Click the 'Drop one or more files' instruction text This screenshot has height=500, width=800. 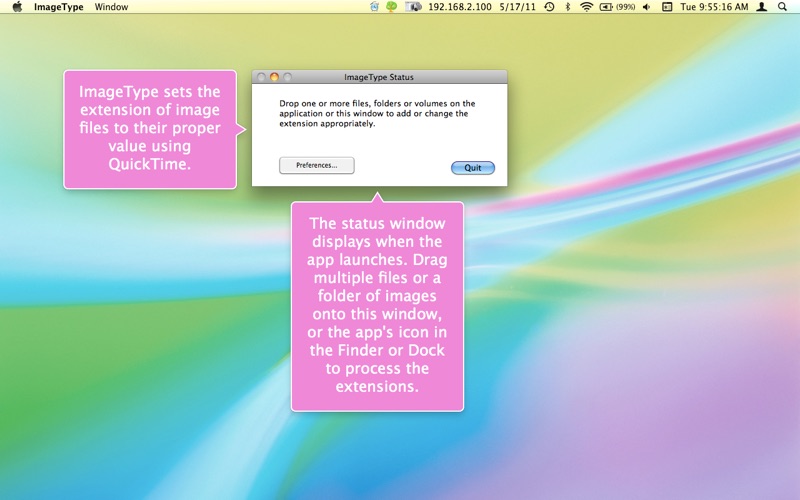coord(377,113)
